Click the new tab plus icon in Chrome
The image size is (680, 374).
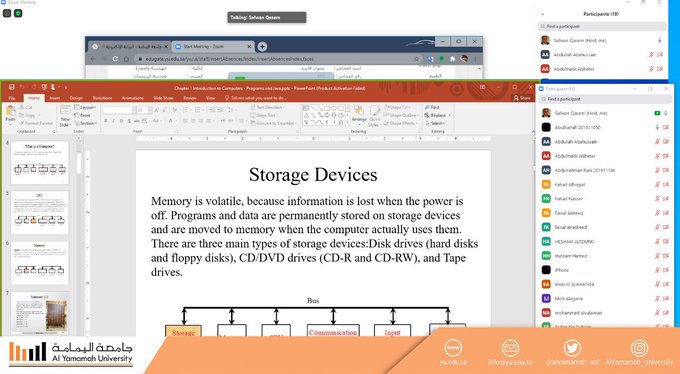pos(262,46)
